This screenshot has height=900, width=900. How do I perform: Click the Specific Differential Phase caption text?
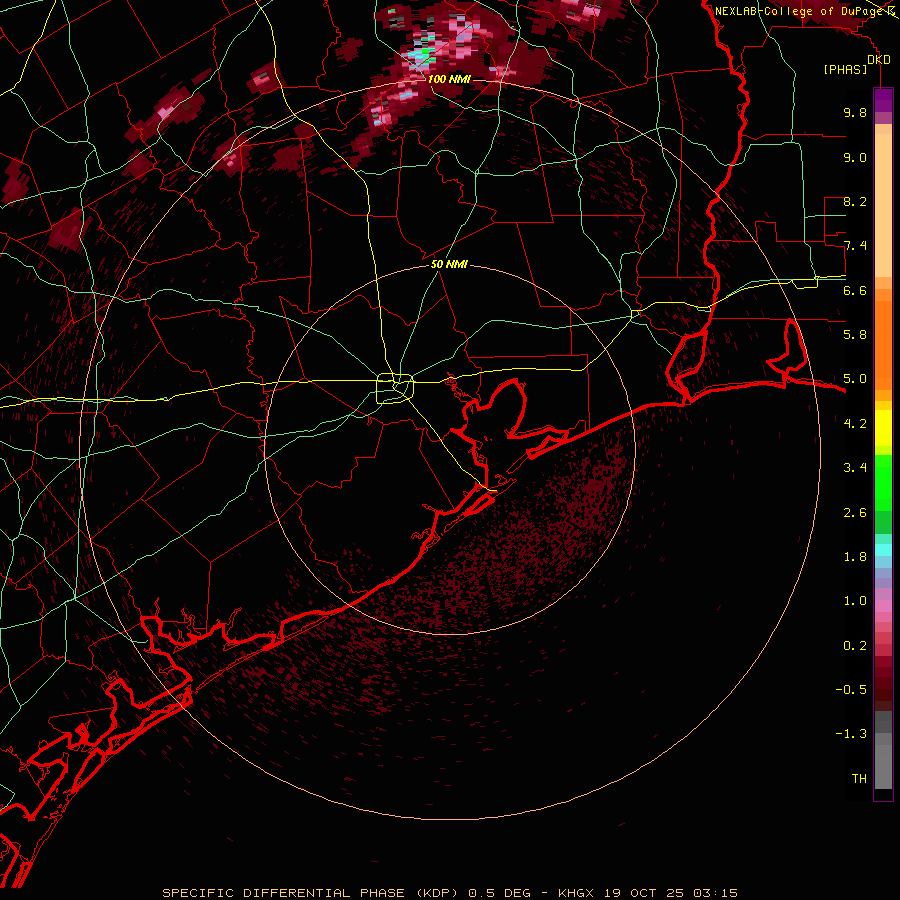[450, 893]
